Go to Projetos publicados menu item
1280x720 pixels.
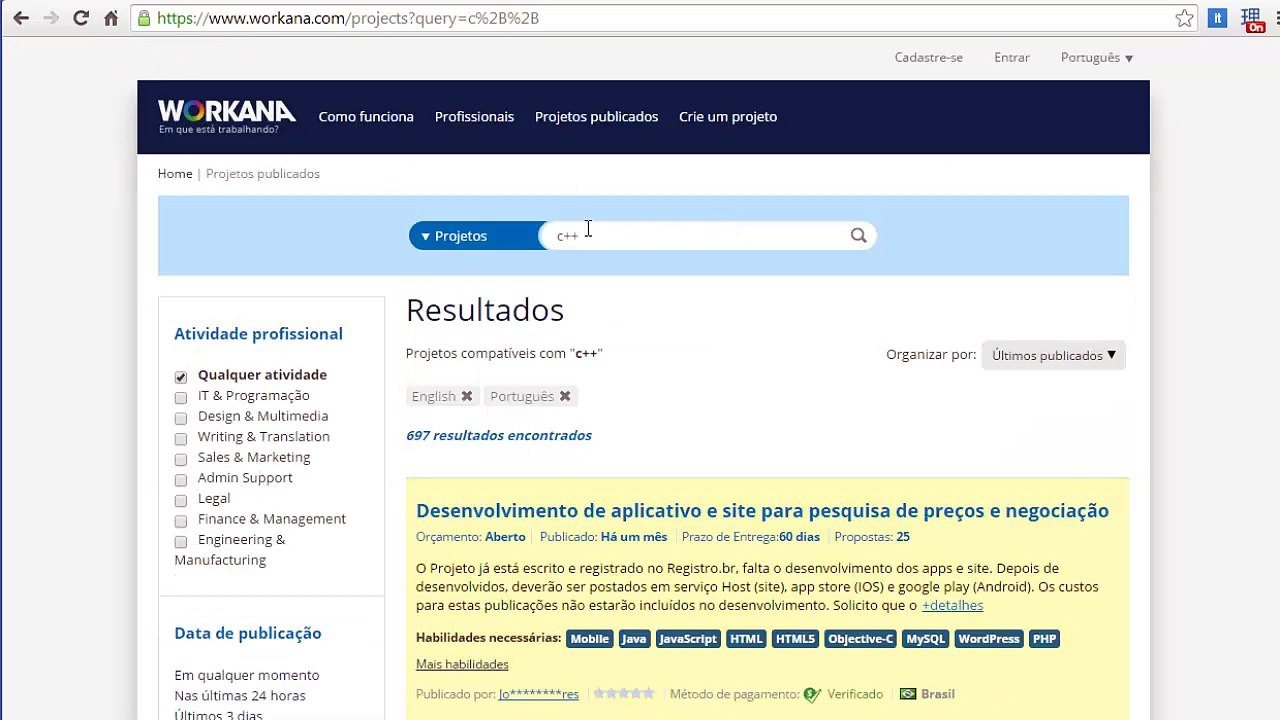click(596, 116)
